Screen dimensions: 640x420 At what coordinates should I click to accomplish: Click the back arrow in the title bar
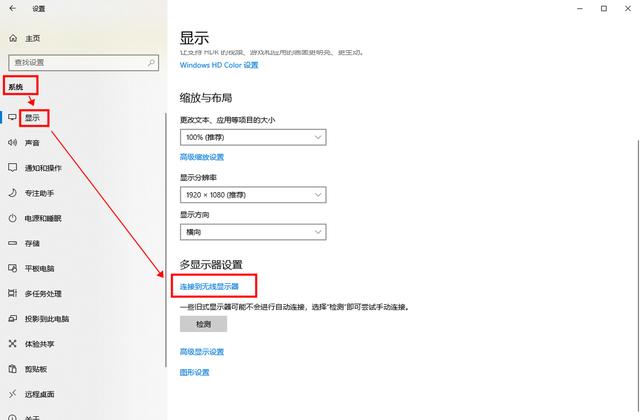(13, 8)
